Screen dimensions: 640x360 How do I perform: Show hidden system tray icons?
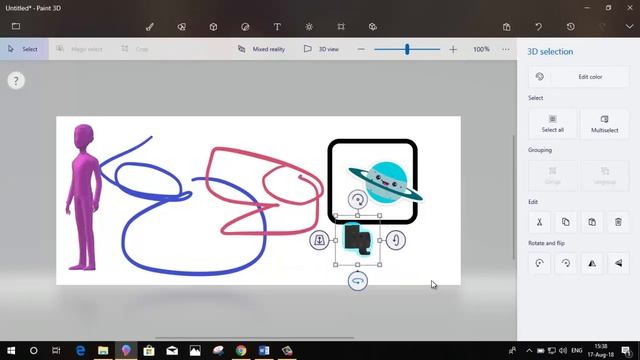coord(529,351)
